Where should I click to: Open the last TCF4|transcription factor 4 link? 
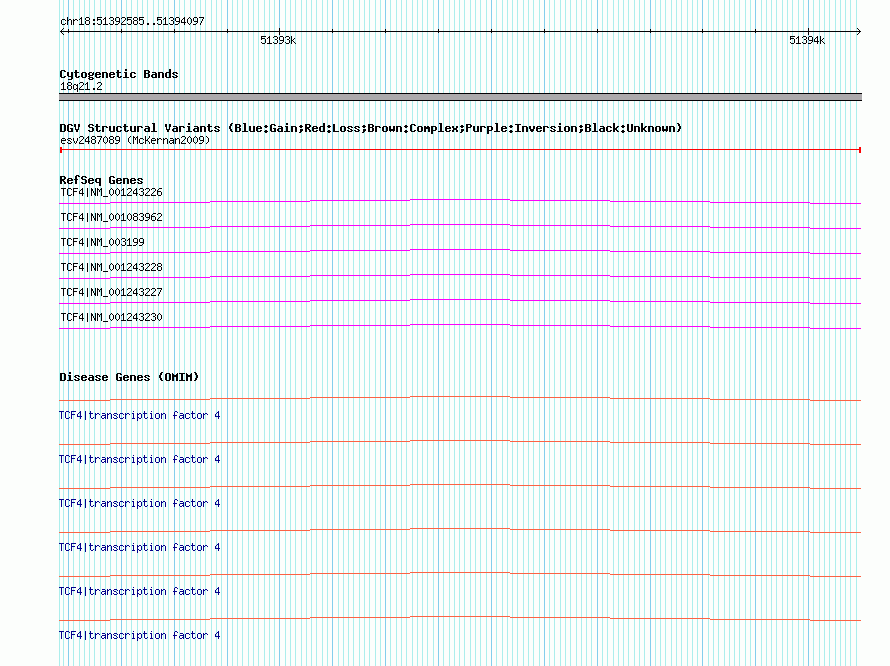pyautogui.click(x=139, y=635)
